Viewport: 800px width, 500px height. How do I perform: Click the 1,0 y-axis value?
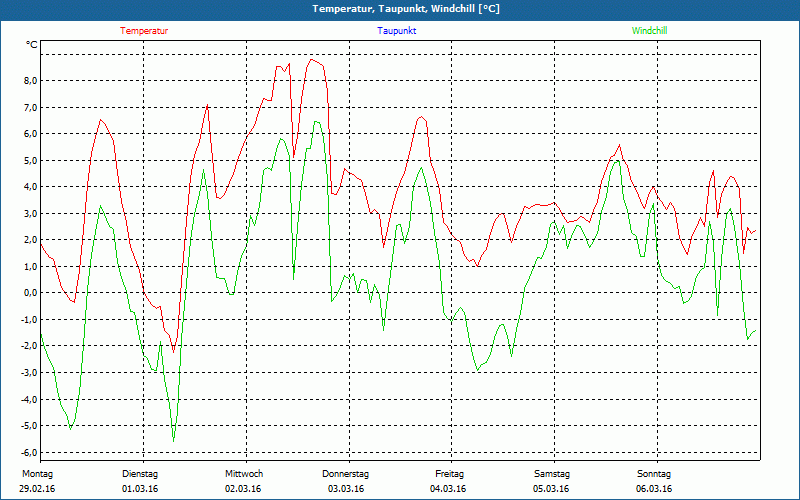click(30, 266)
